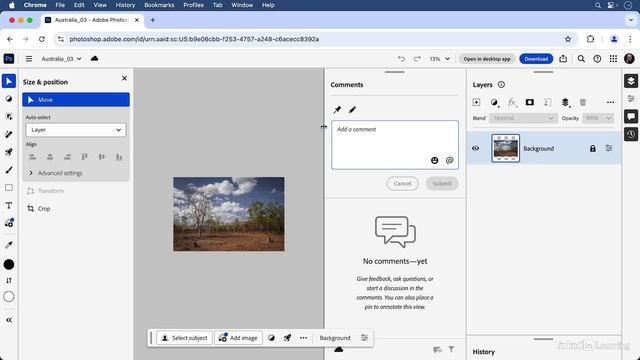Screen dimensions: 640x360
Task: Swap foreground and background colors
Action: 9,280
